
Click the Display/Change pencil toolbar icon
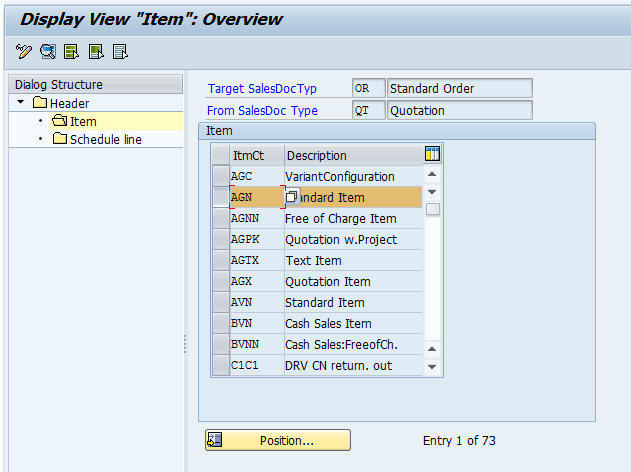point(25,51)
